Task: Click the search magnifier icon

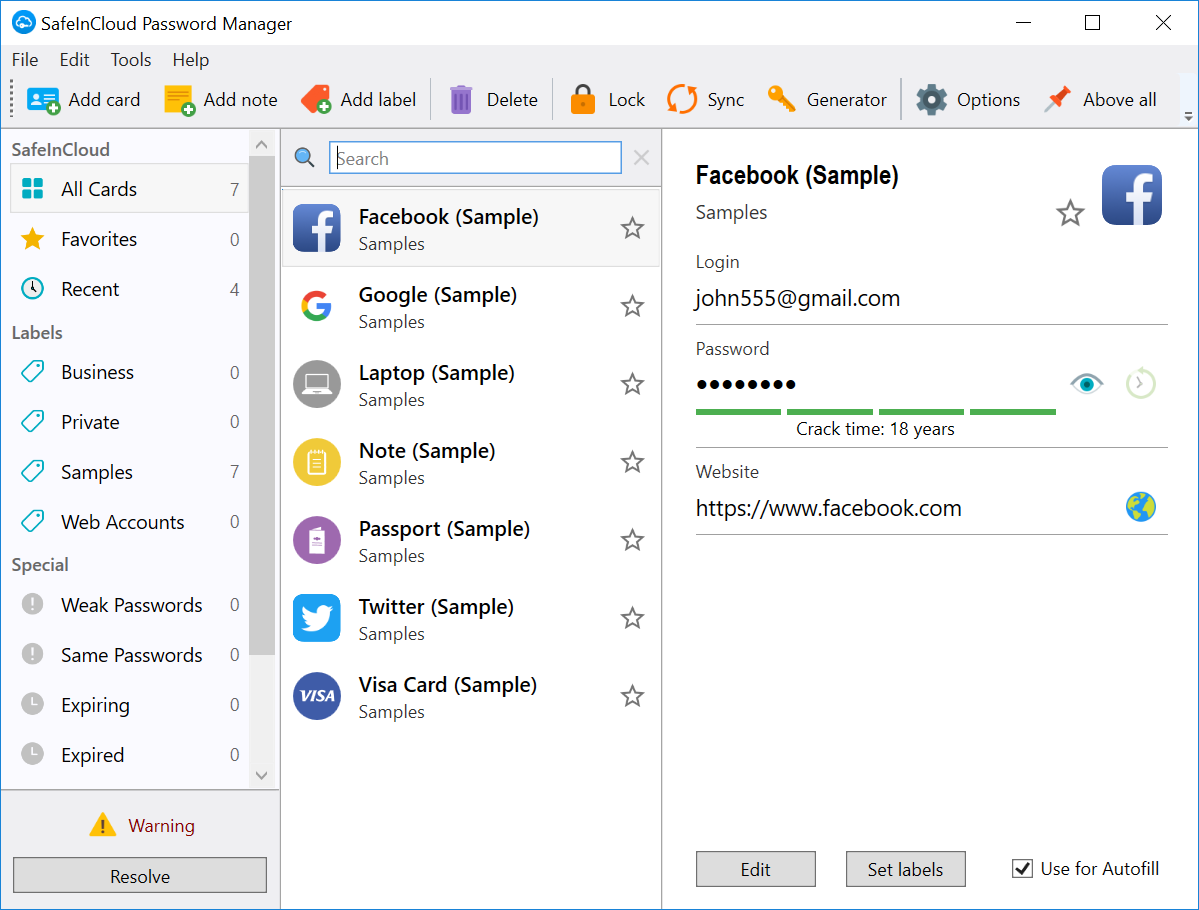Action: (304, 158)
